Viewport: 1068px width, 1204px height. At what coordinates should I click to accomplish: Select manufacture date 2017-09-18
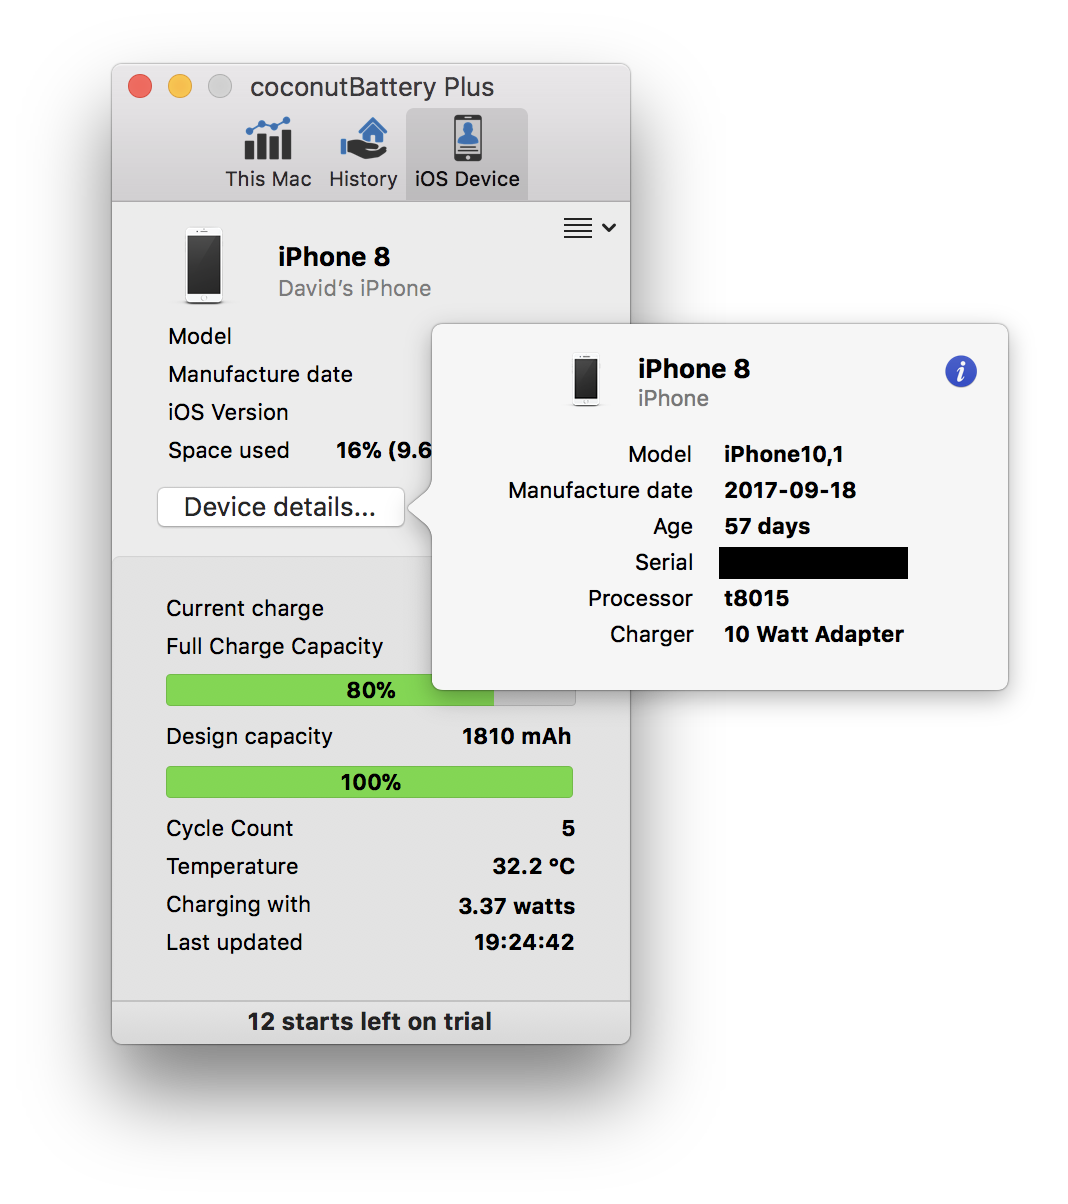click(x=790, y=490)
